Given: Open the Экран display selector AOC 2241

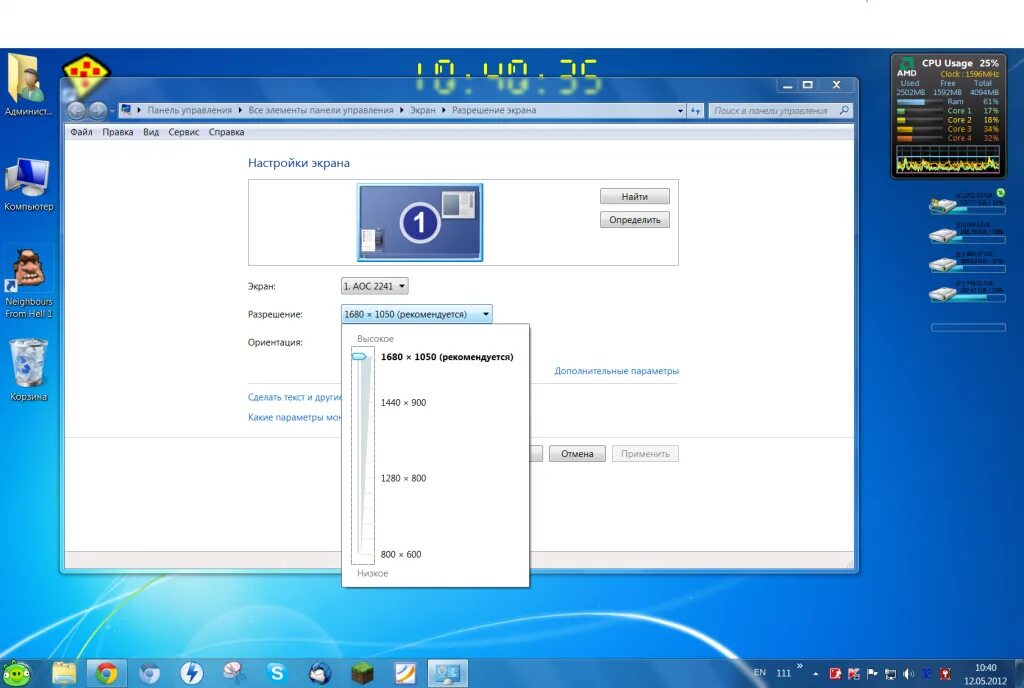Looking at the screenshot, I should [x=374, y=286].
